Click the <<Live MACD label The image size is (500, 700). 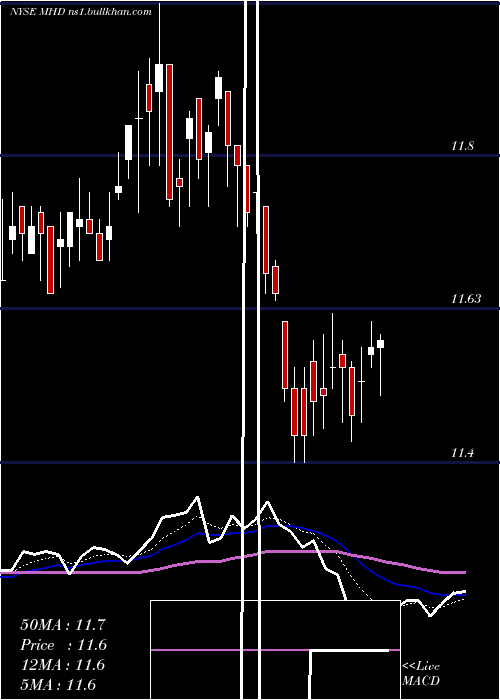[x=421, y=673]
